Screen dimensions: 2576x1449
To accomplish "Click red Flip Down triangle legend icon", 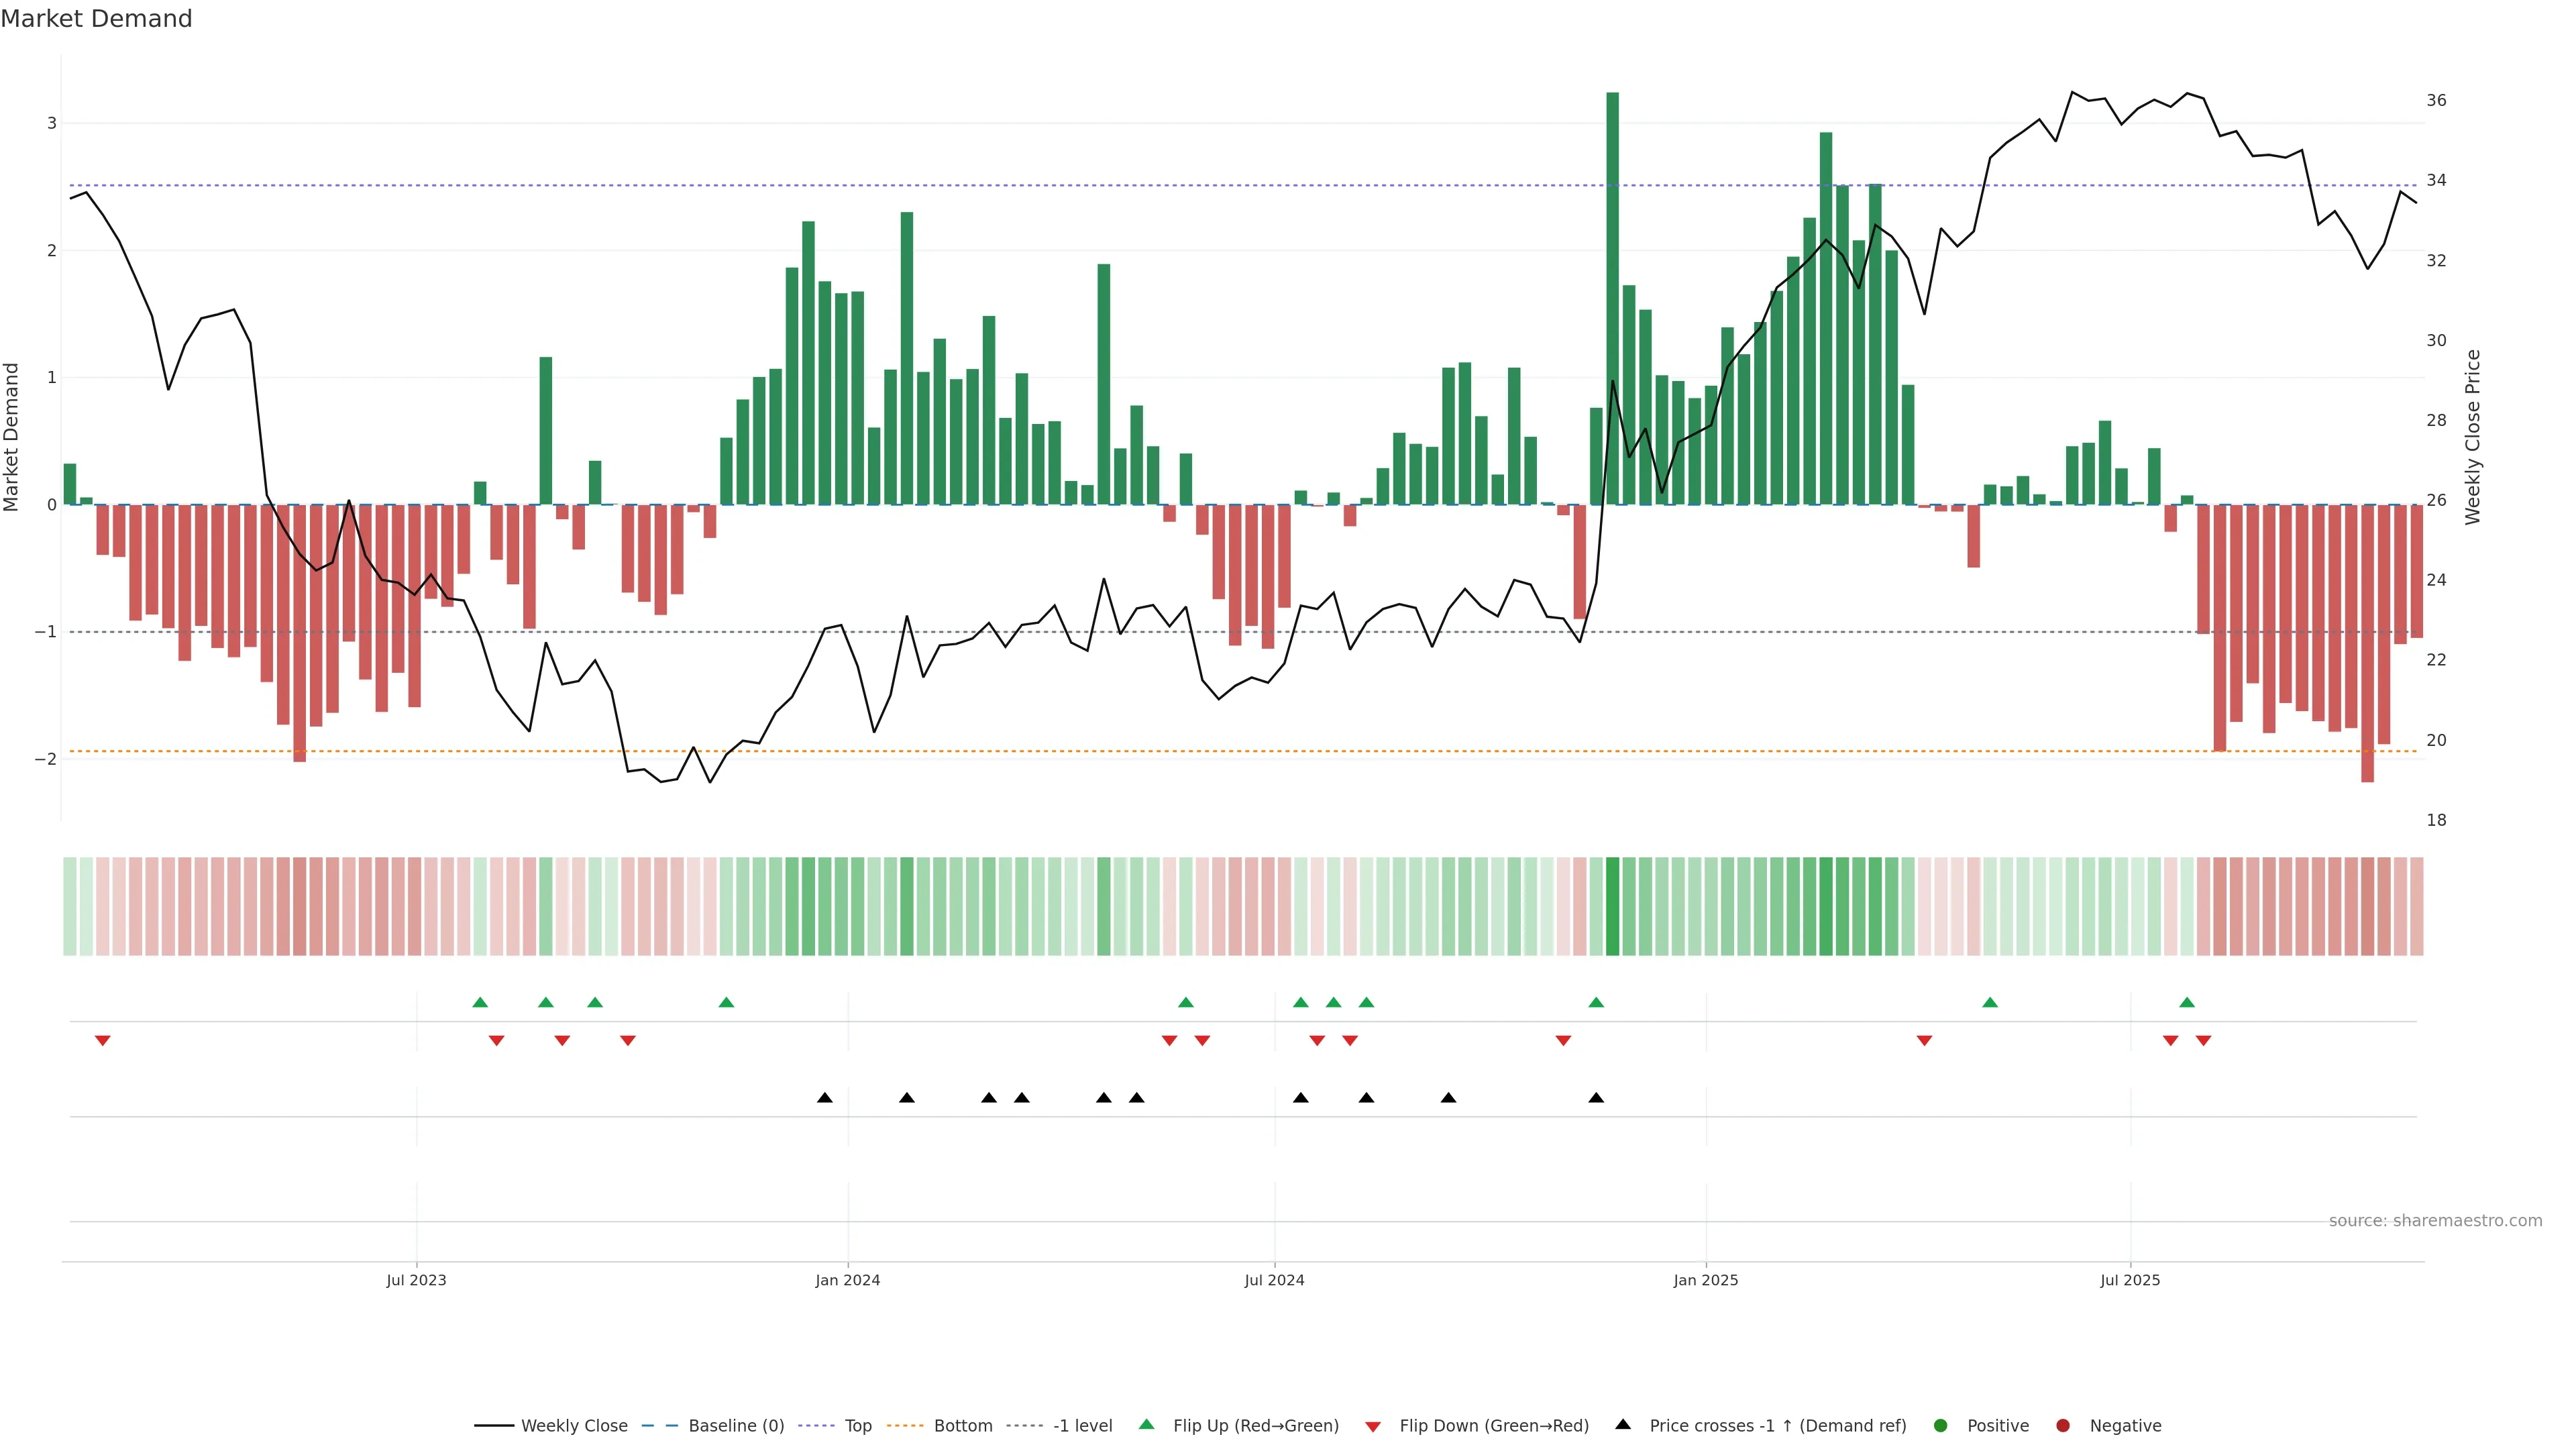I will (x=1373, y=1426).
